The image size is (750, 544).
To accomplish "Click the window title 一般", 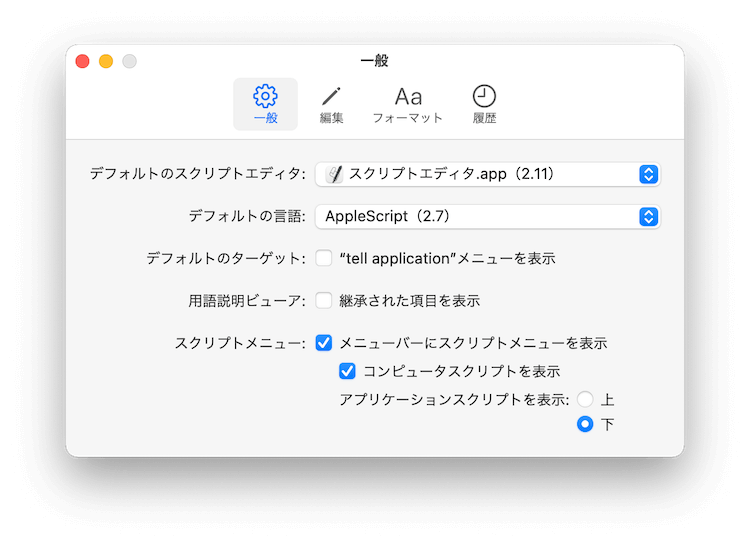I will [374, 61].
